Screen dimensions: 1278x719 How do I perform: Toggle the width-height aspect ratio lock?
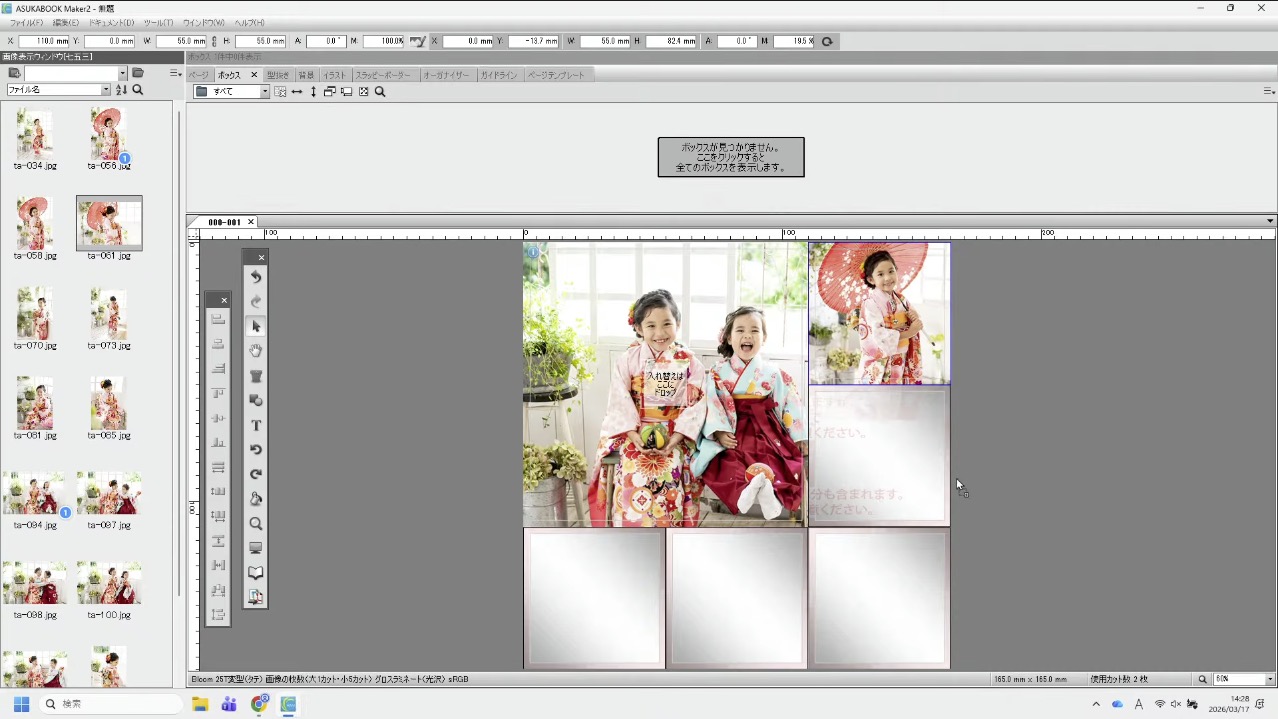click(214, 42)
